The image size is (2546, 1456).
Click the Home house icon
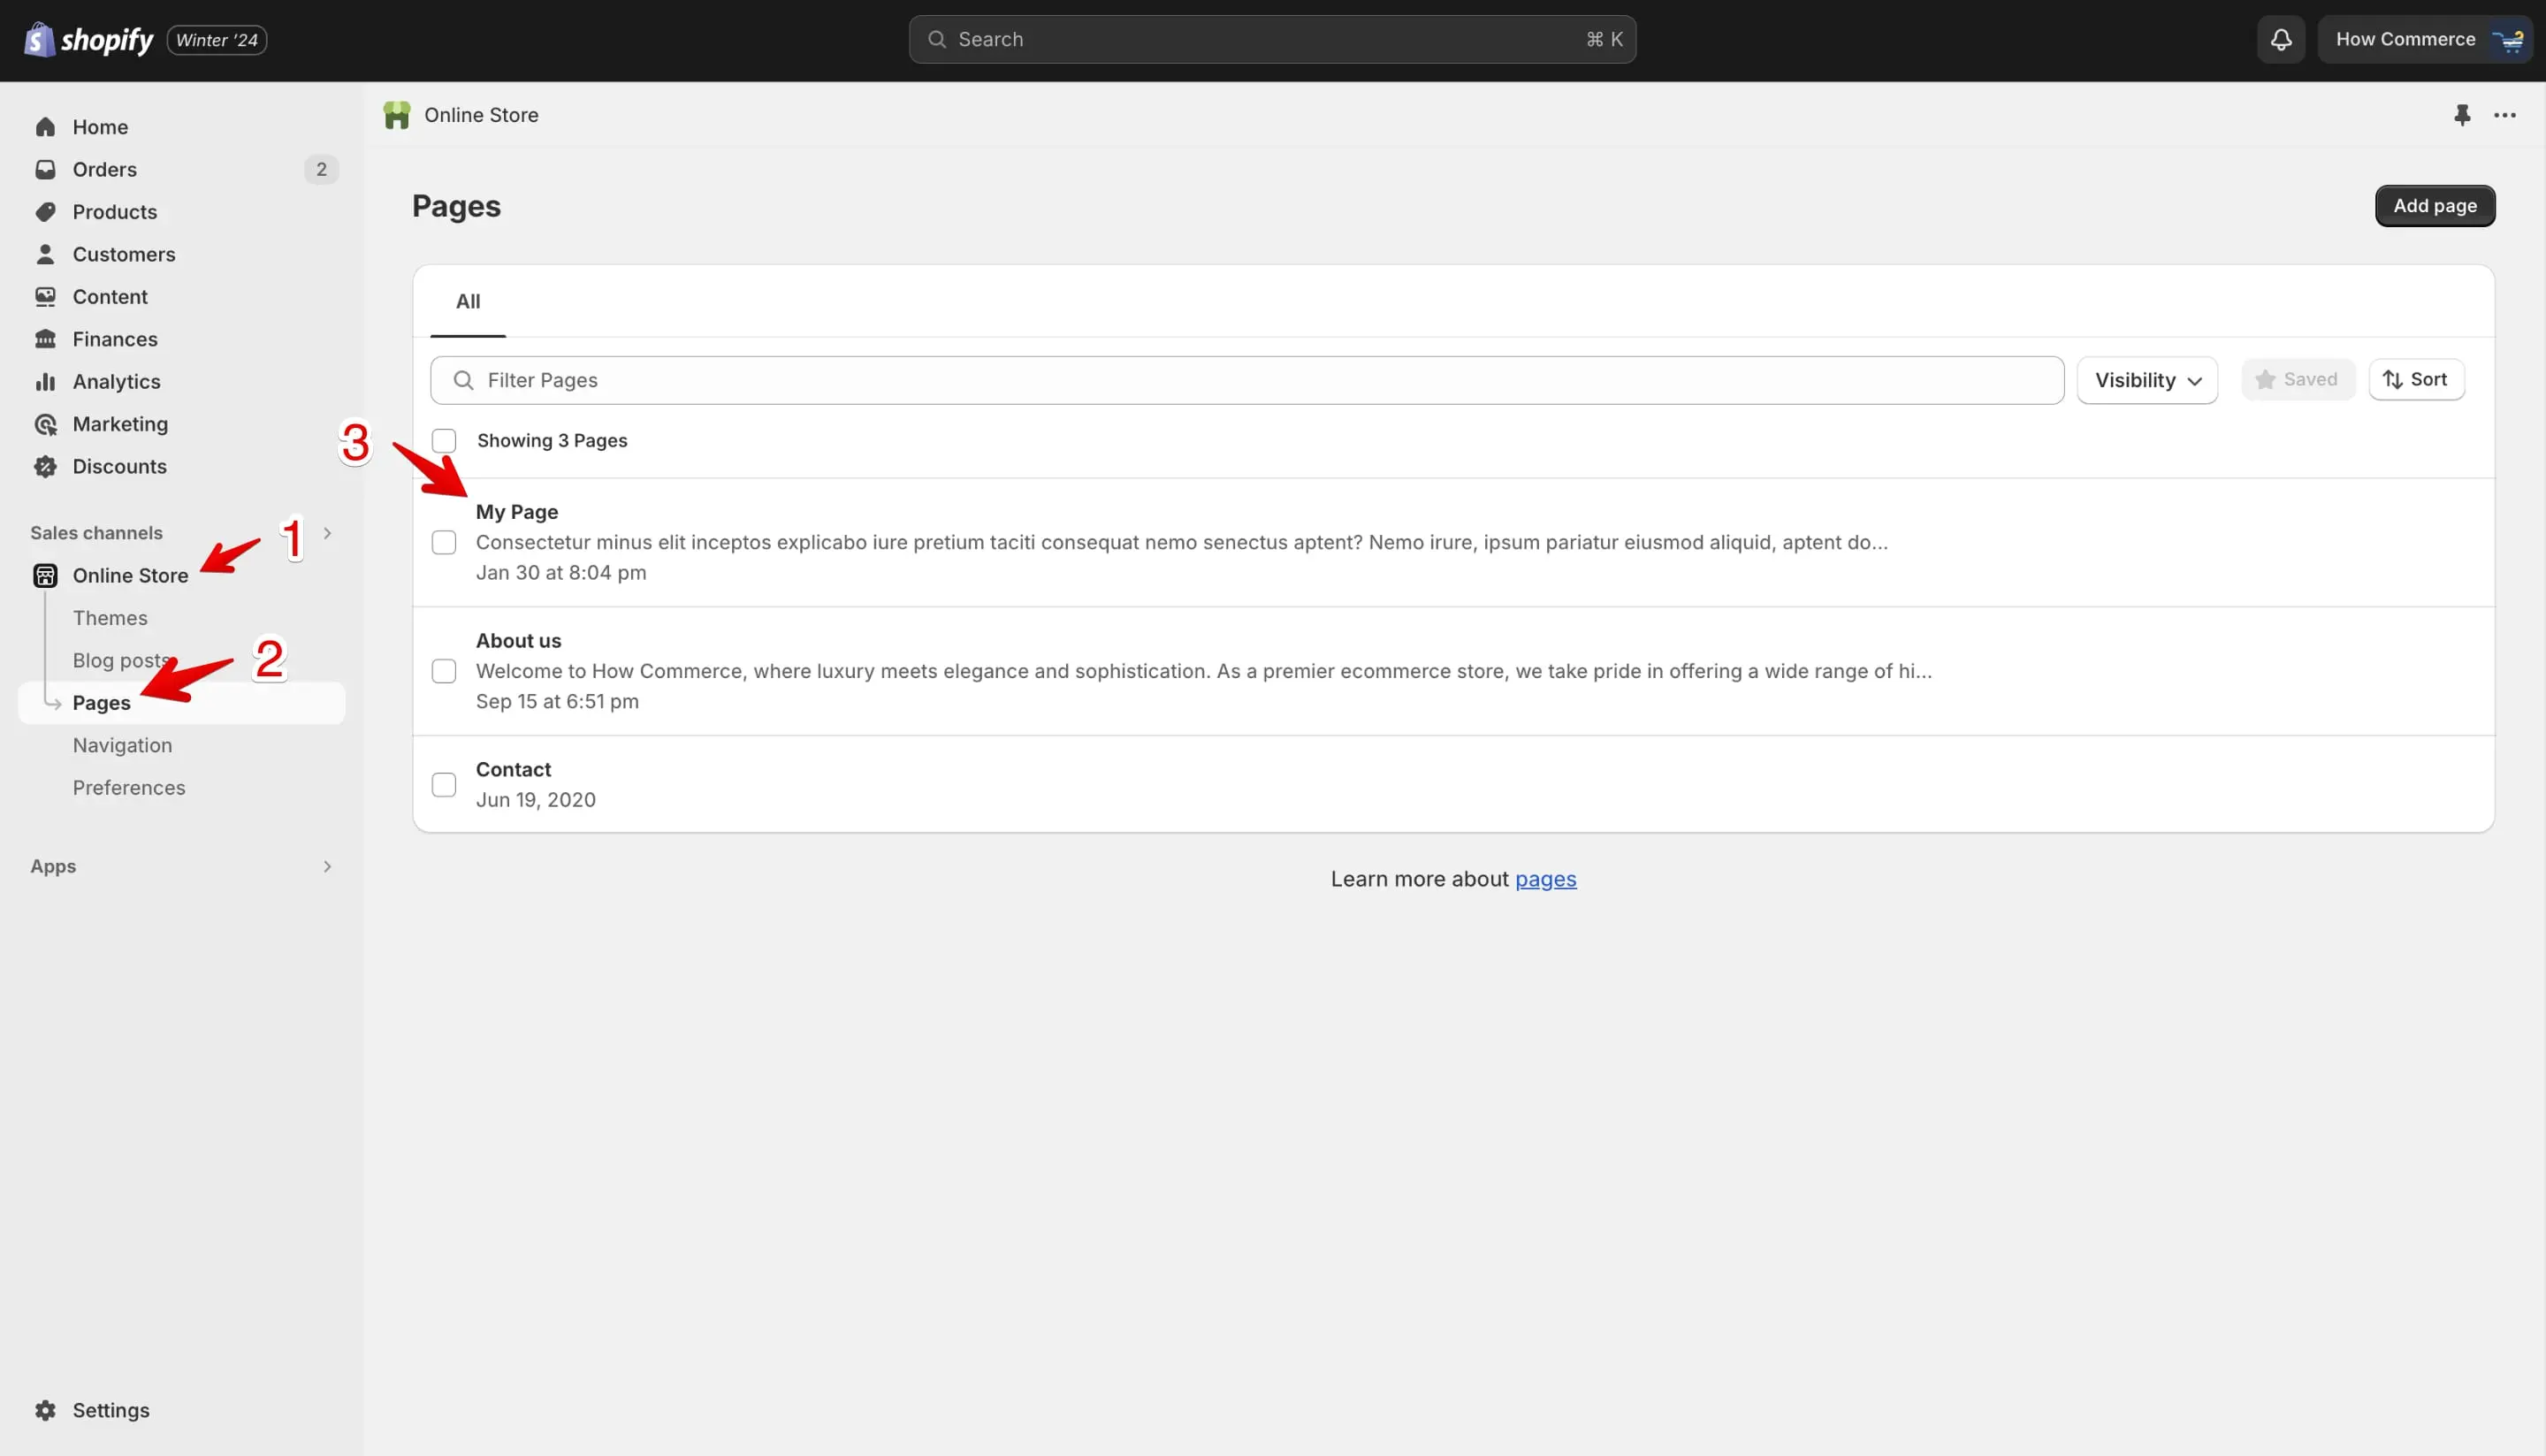pyautogui.click(x=45, y=127)
